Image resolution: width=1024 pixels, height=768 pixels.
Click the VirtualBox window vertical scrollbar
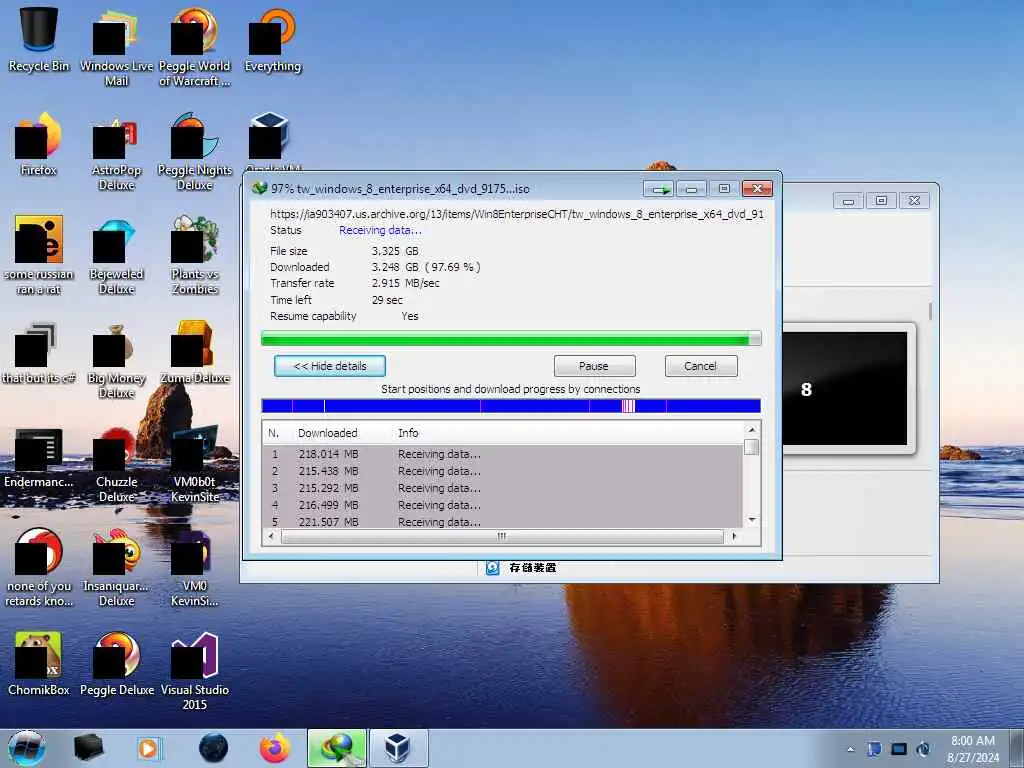pyautogui.click(x=929, y=312)
